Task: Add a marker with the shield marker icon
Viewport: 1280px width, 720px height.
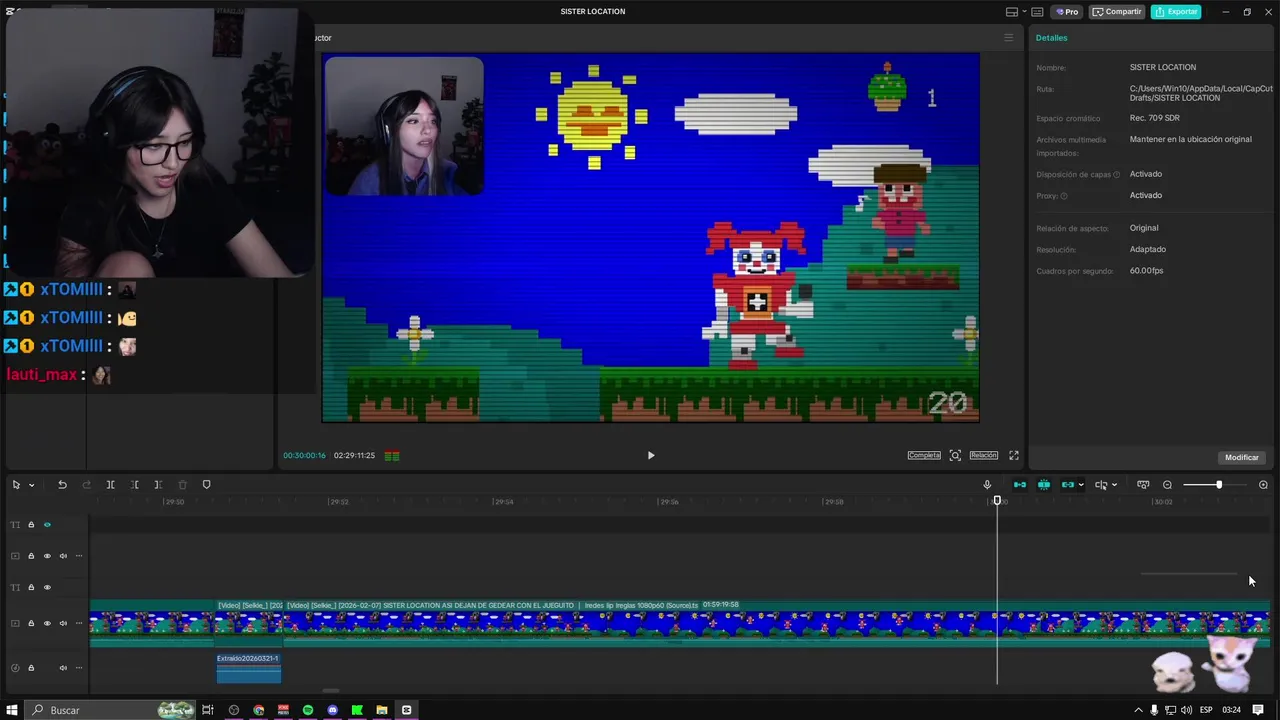Action: click(206, 485)
